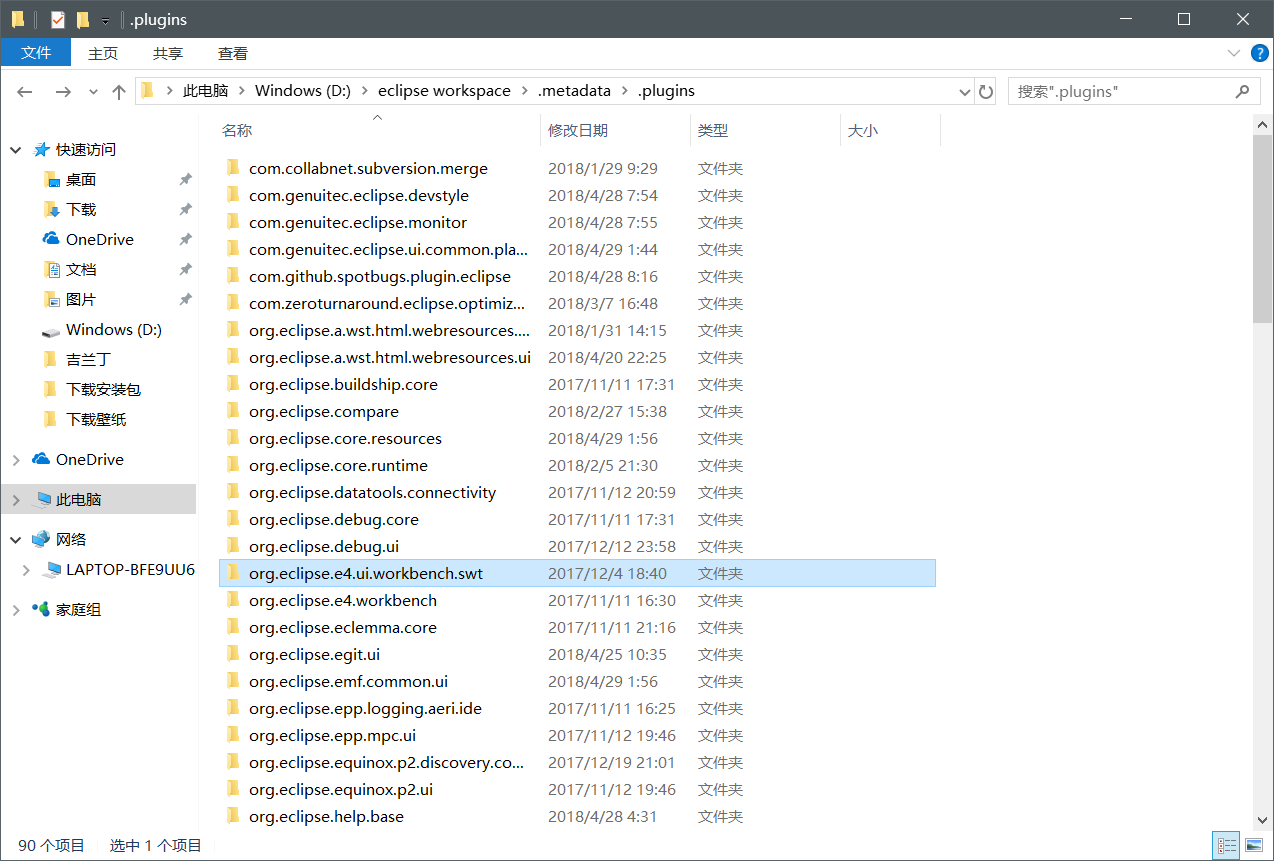Go back with the back arrow
This screenshot has width=1274, height=861.
[26, 91]
